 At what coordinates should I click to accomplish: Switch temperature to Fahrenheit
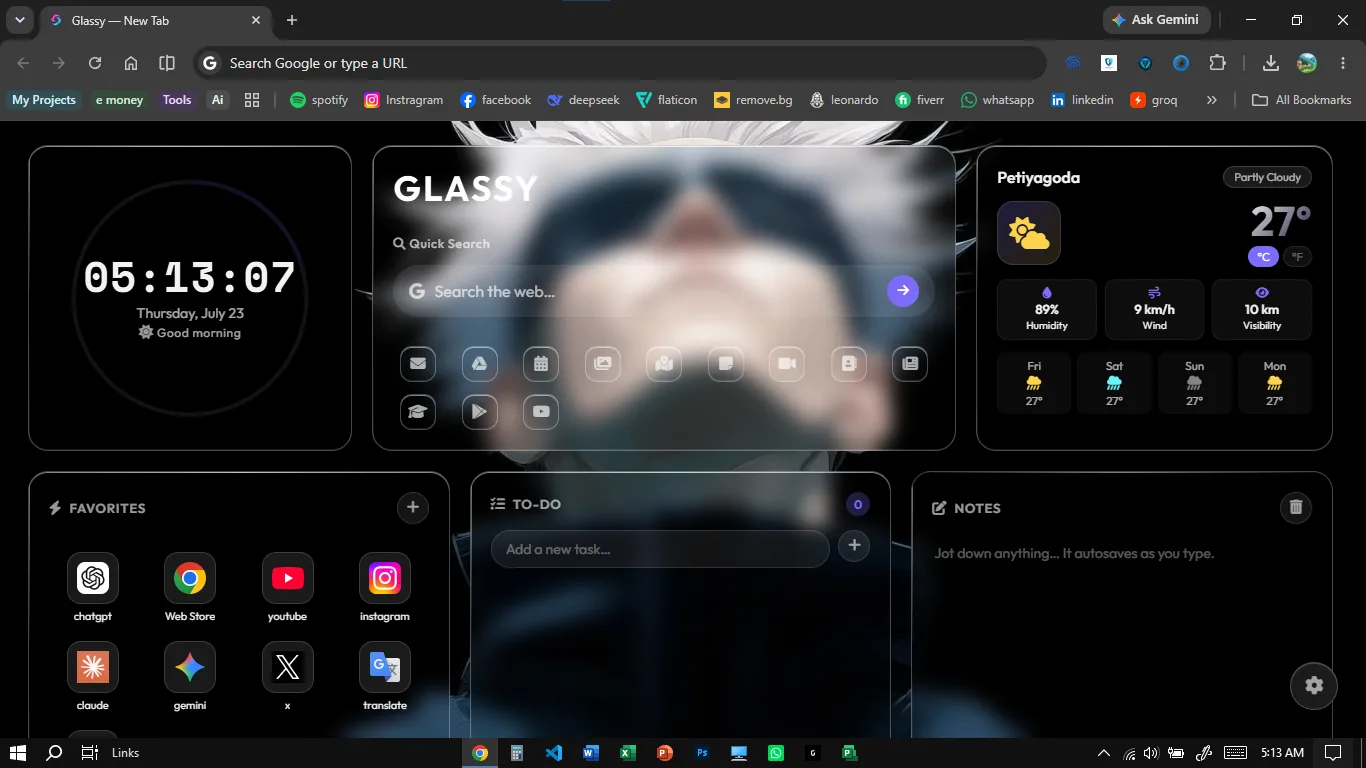[1297, 257]
